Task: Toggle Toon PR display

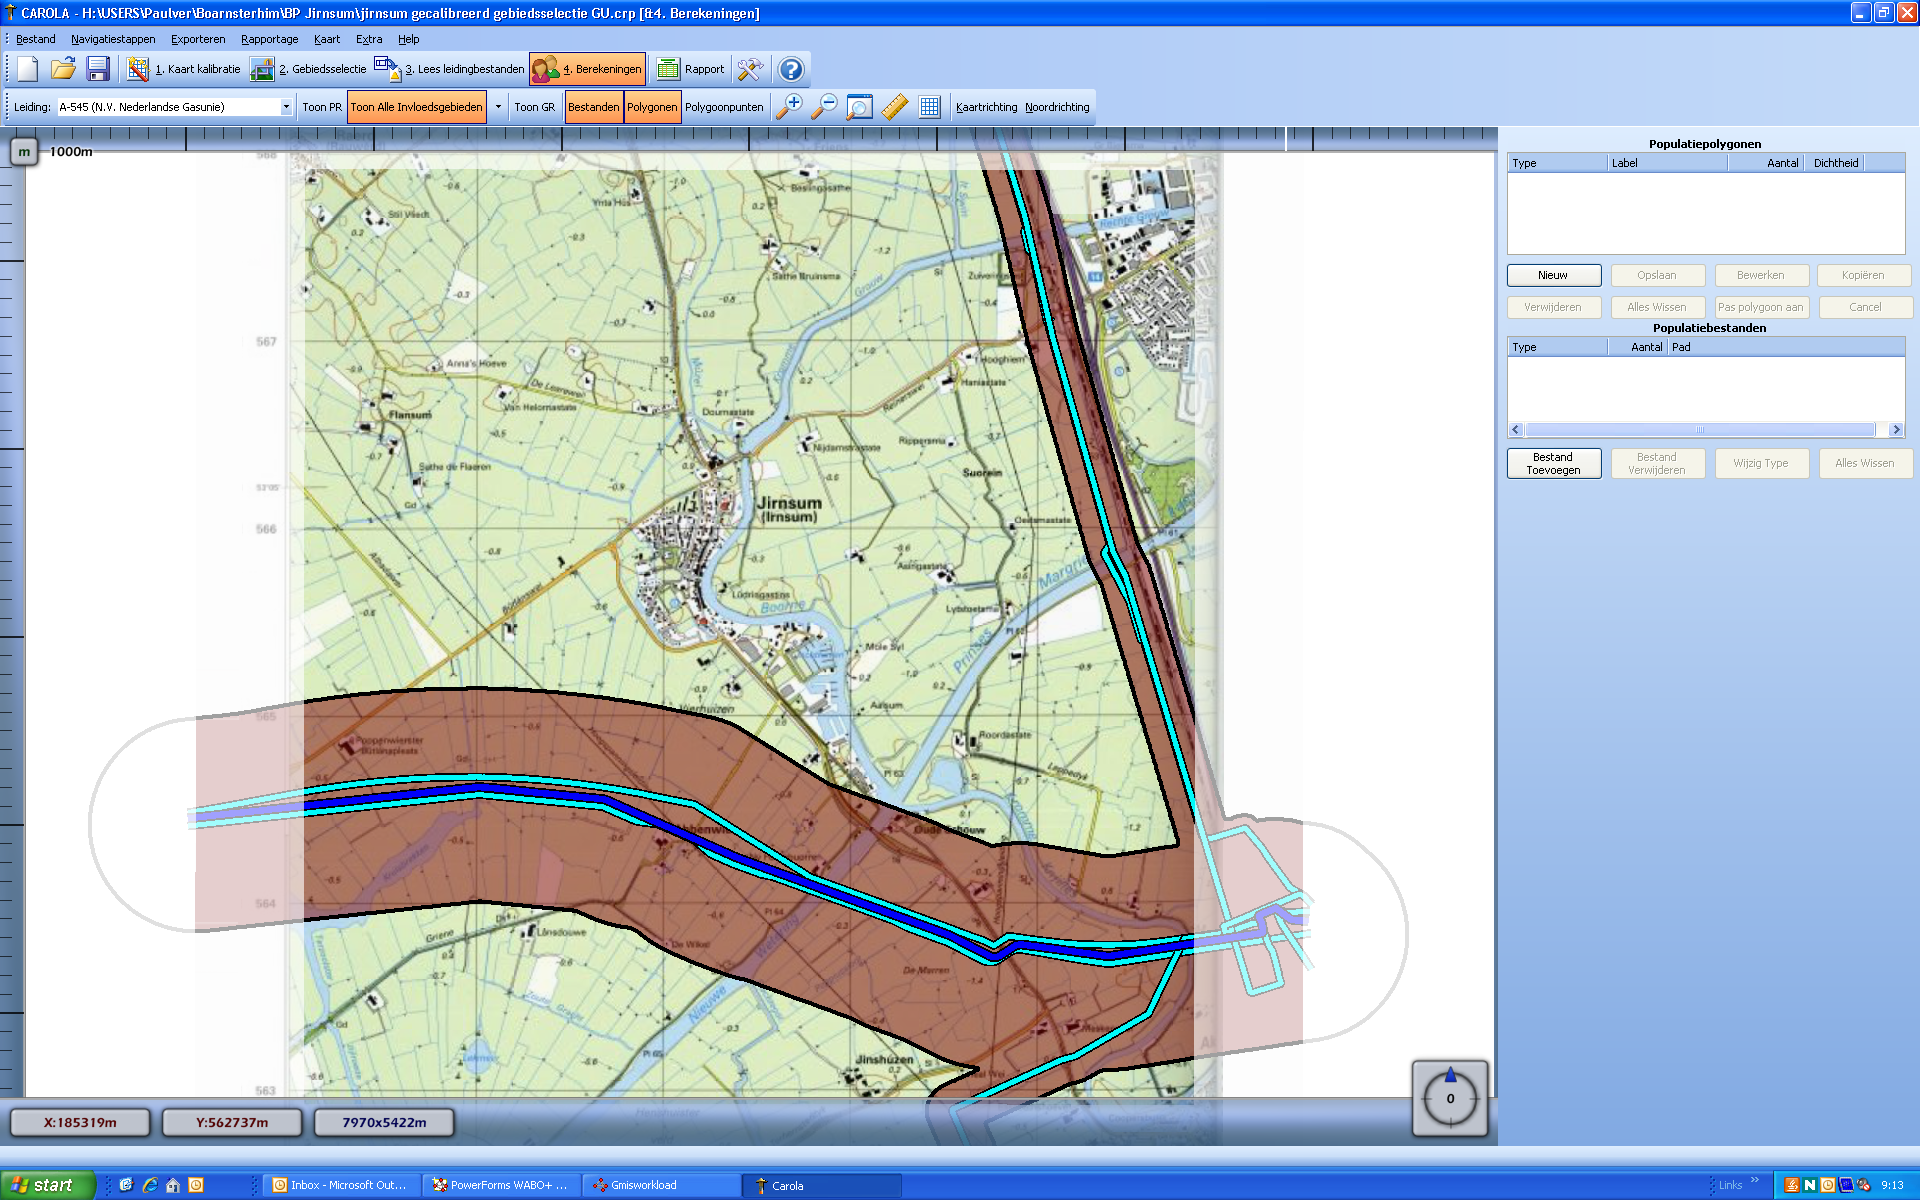Action: click(x=322, y=107)
